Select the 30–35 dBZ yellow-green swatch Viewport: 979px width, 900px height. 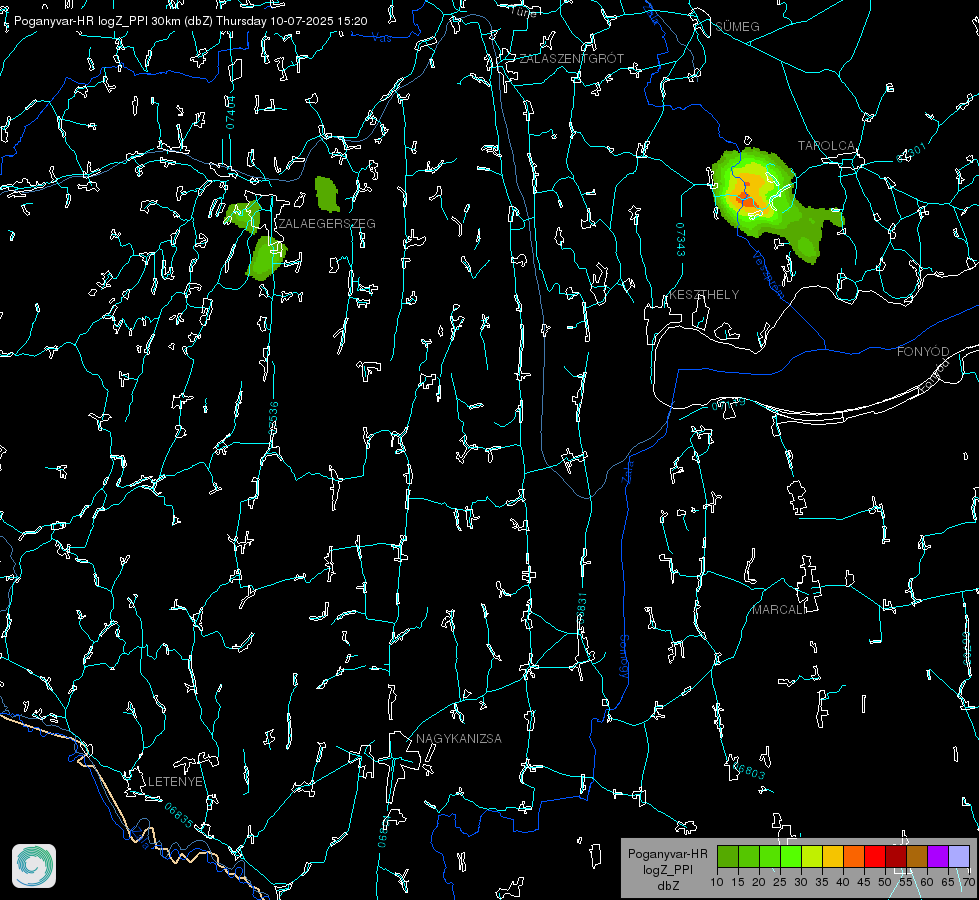pos(812,856)
